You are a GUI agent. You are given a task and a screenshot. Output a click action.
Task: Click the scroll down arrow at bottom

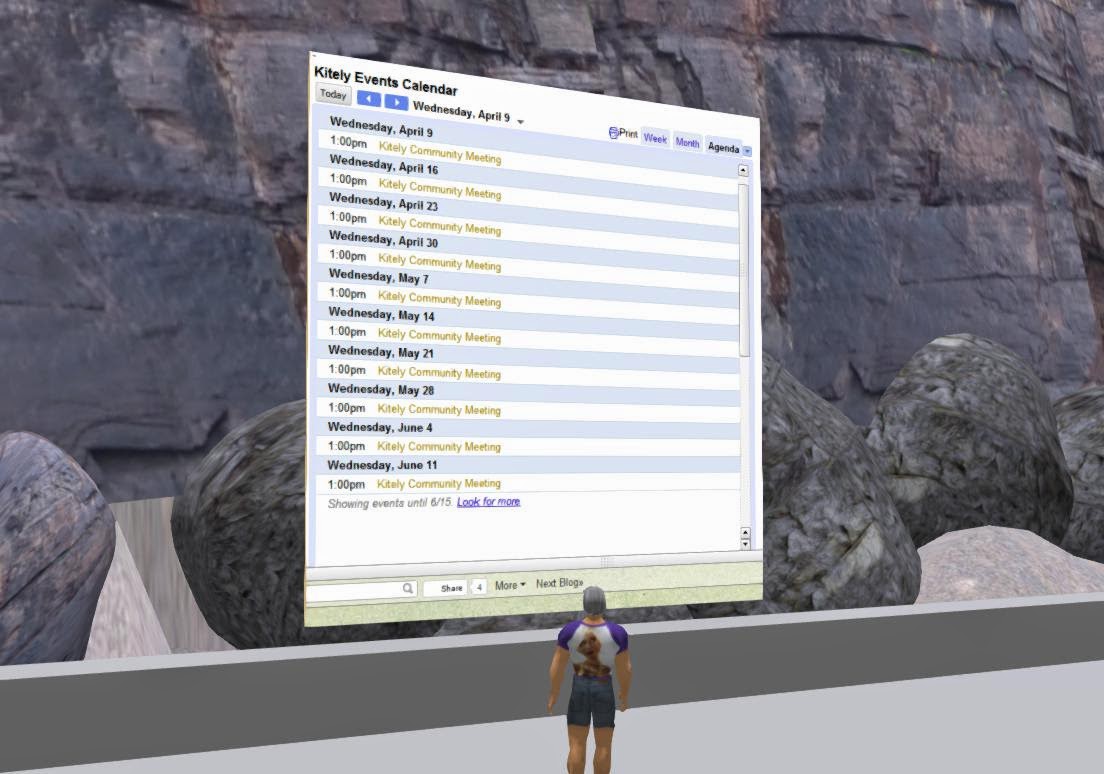746,544
